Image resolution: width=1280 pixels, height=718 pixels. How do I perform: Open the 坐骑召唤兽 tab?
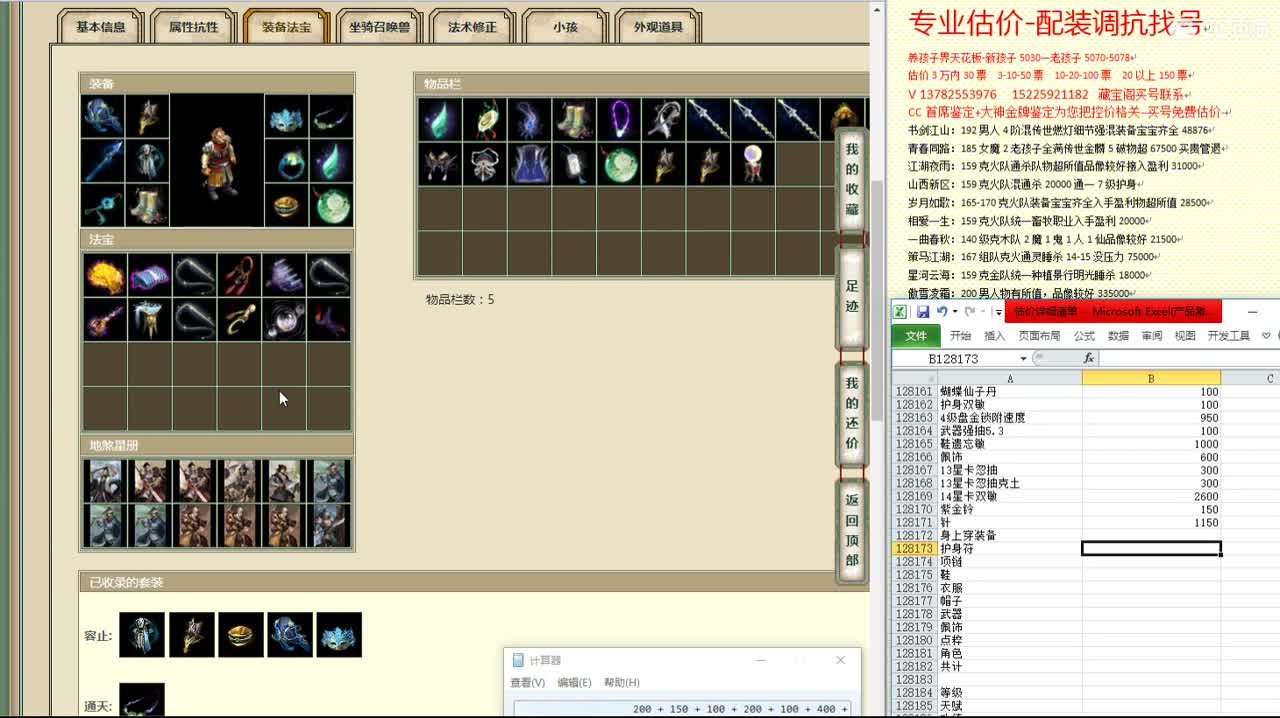(x=380, y=27)
